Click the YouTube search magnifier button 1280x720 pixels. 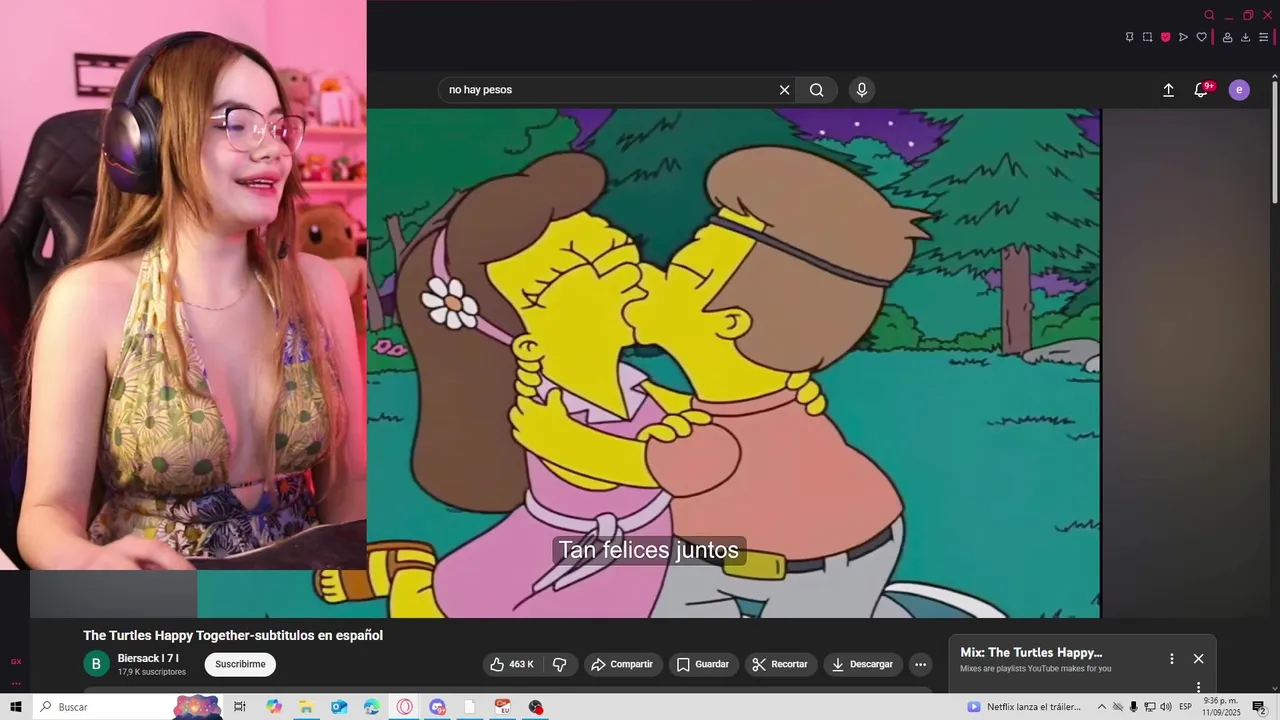point(817,90)
